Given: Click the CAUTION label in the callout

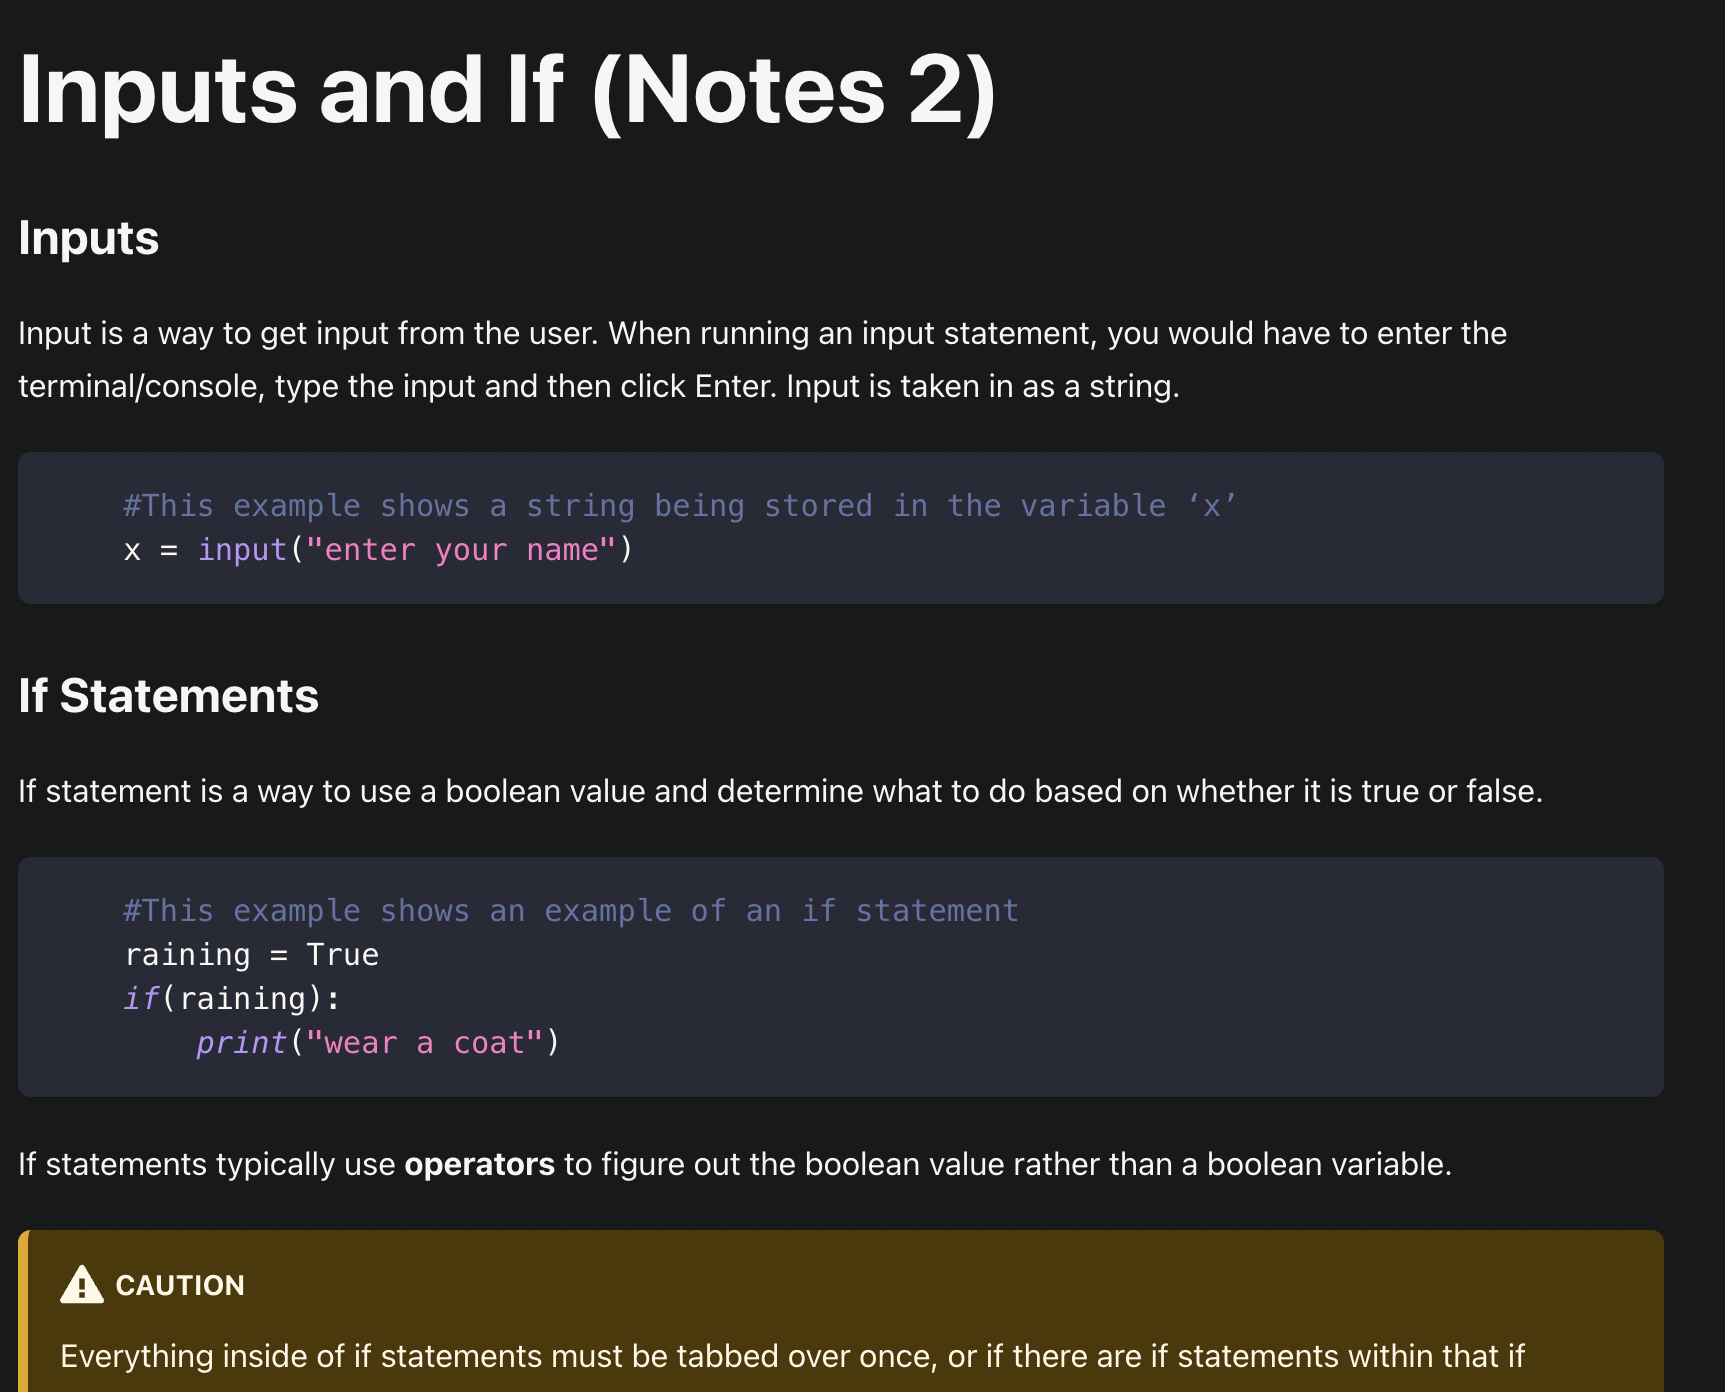Looking at the screenshot, I should [180, 1286].
